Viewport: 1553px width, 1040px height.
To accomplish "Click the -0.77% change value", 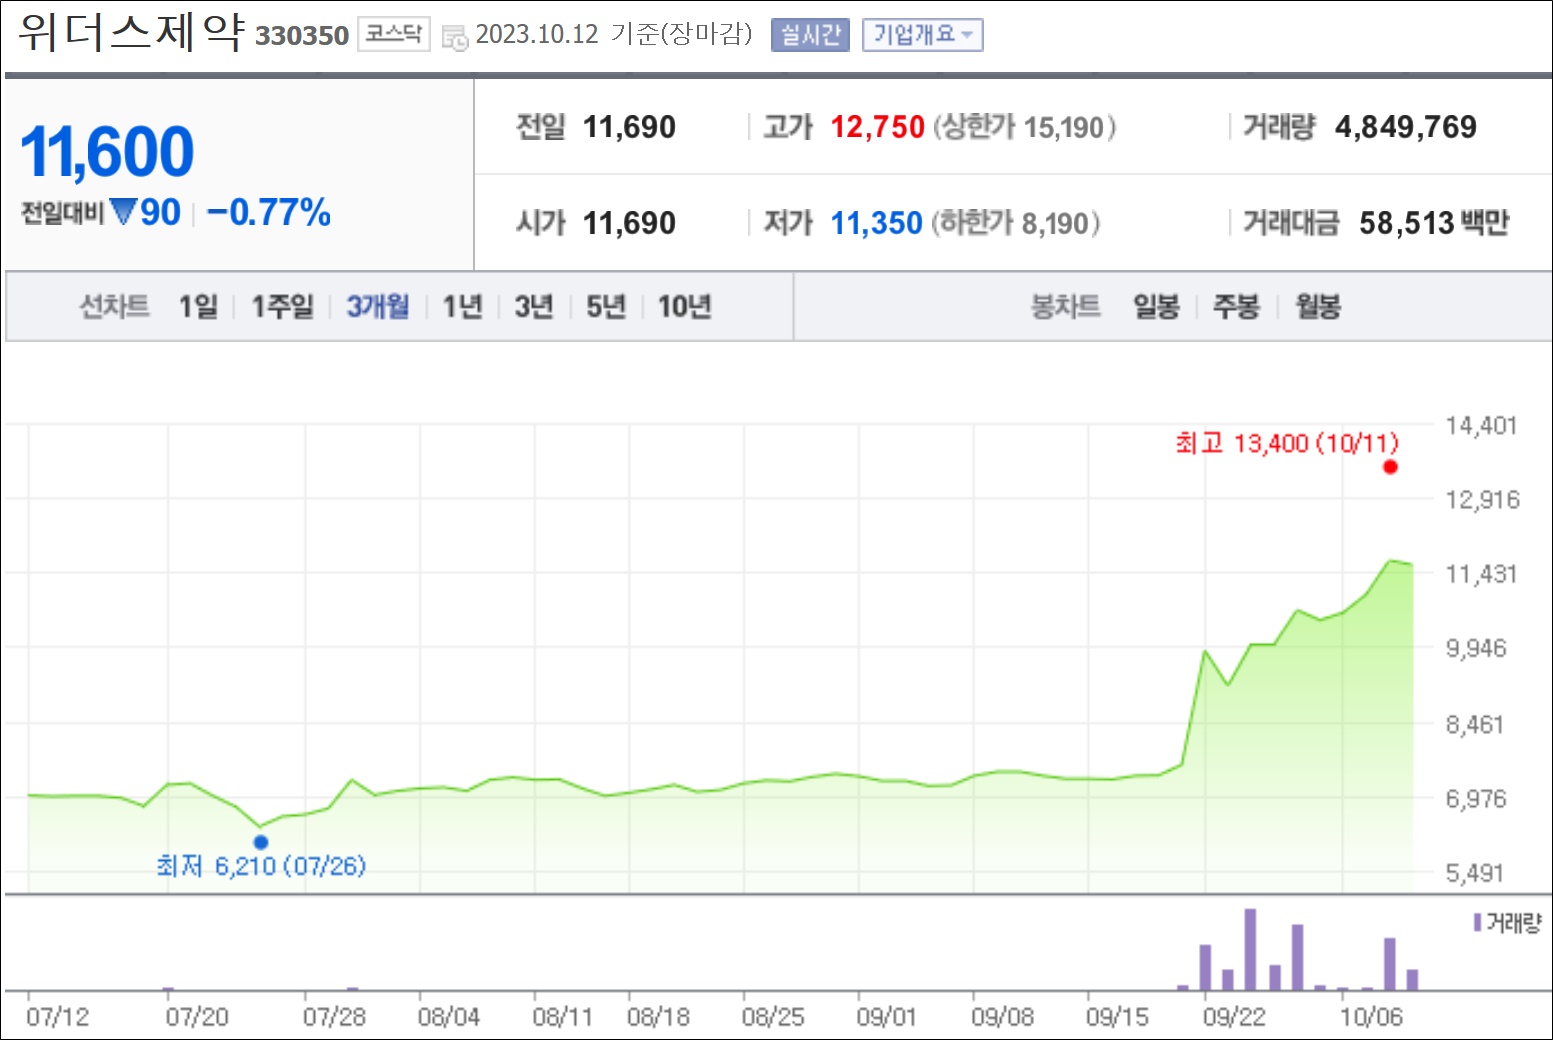I will (269, 212).
